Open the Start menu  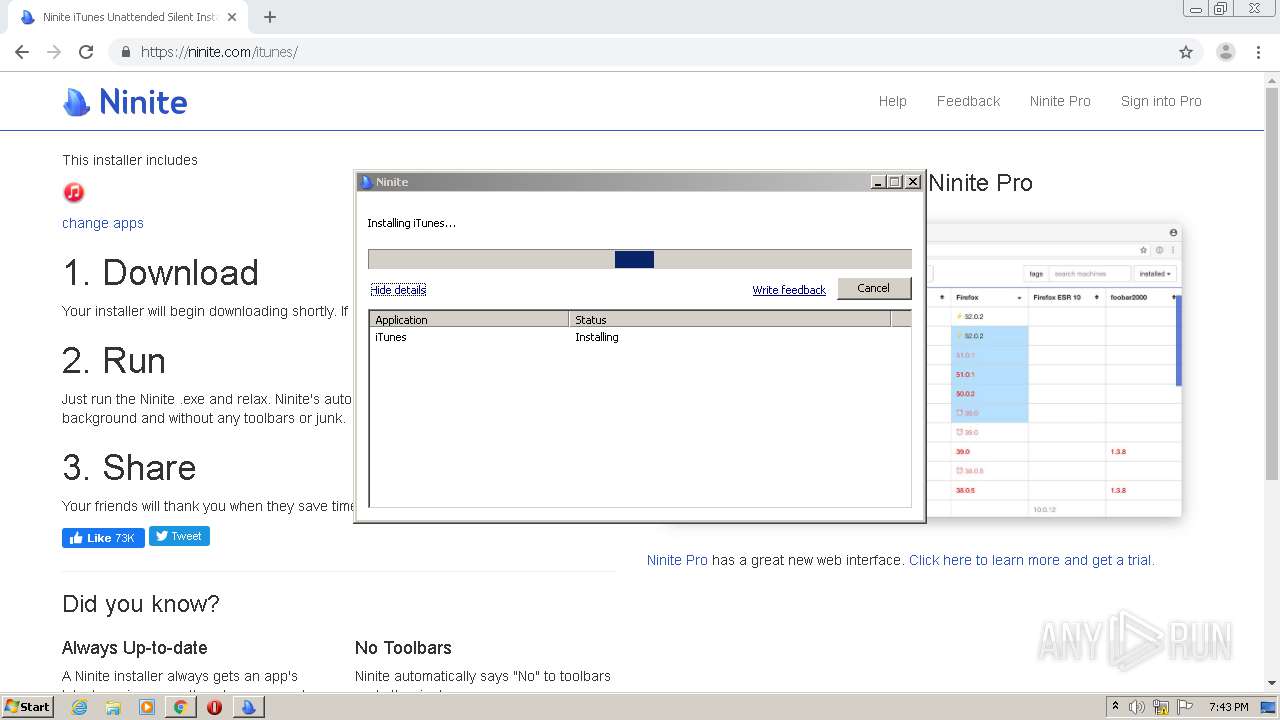click(x=27, y=707)
